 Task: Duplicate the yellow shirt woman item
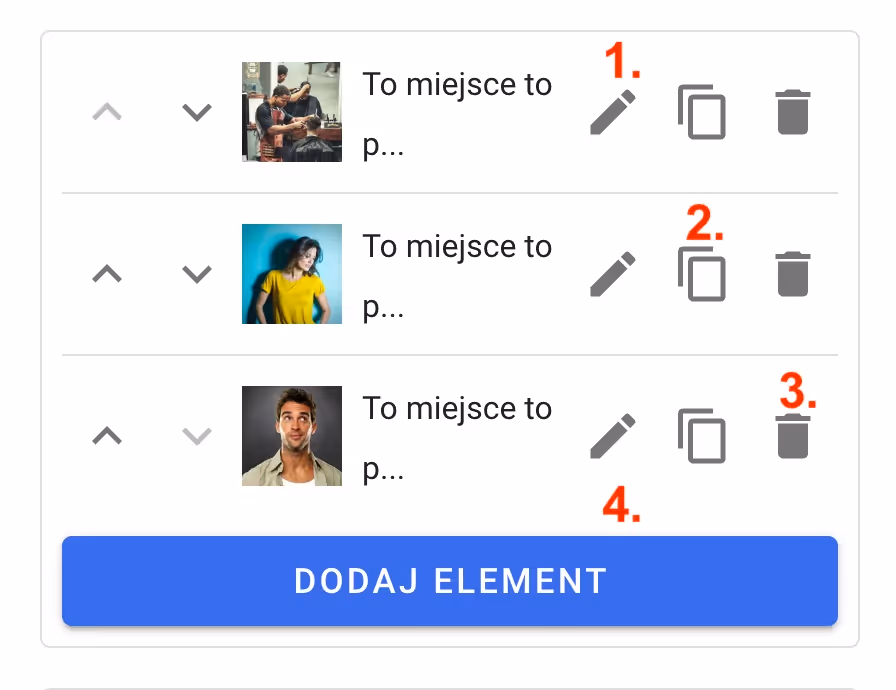coord(701,274)
